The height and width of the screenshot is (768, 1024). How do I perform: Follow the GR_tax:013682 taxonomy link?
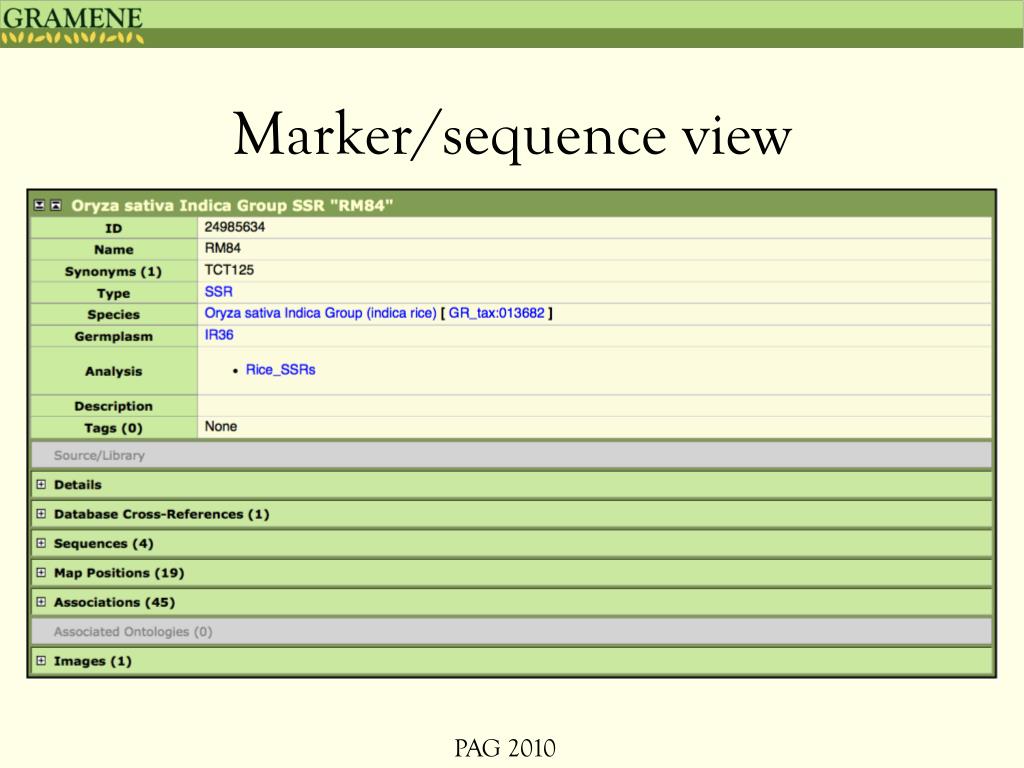[496, 313]
